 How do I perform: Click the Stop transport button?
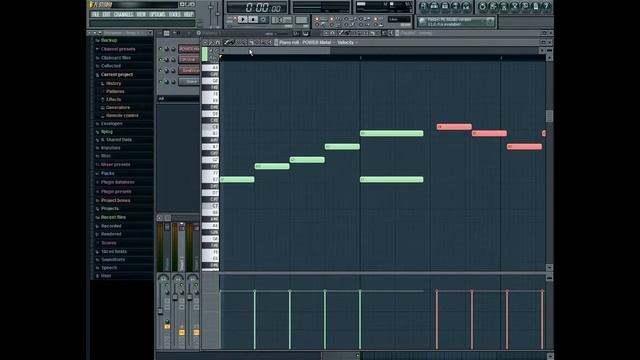pos(253,20)
